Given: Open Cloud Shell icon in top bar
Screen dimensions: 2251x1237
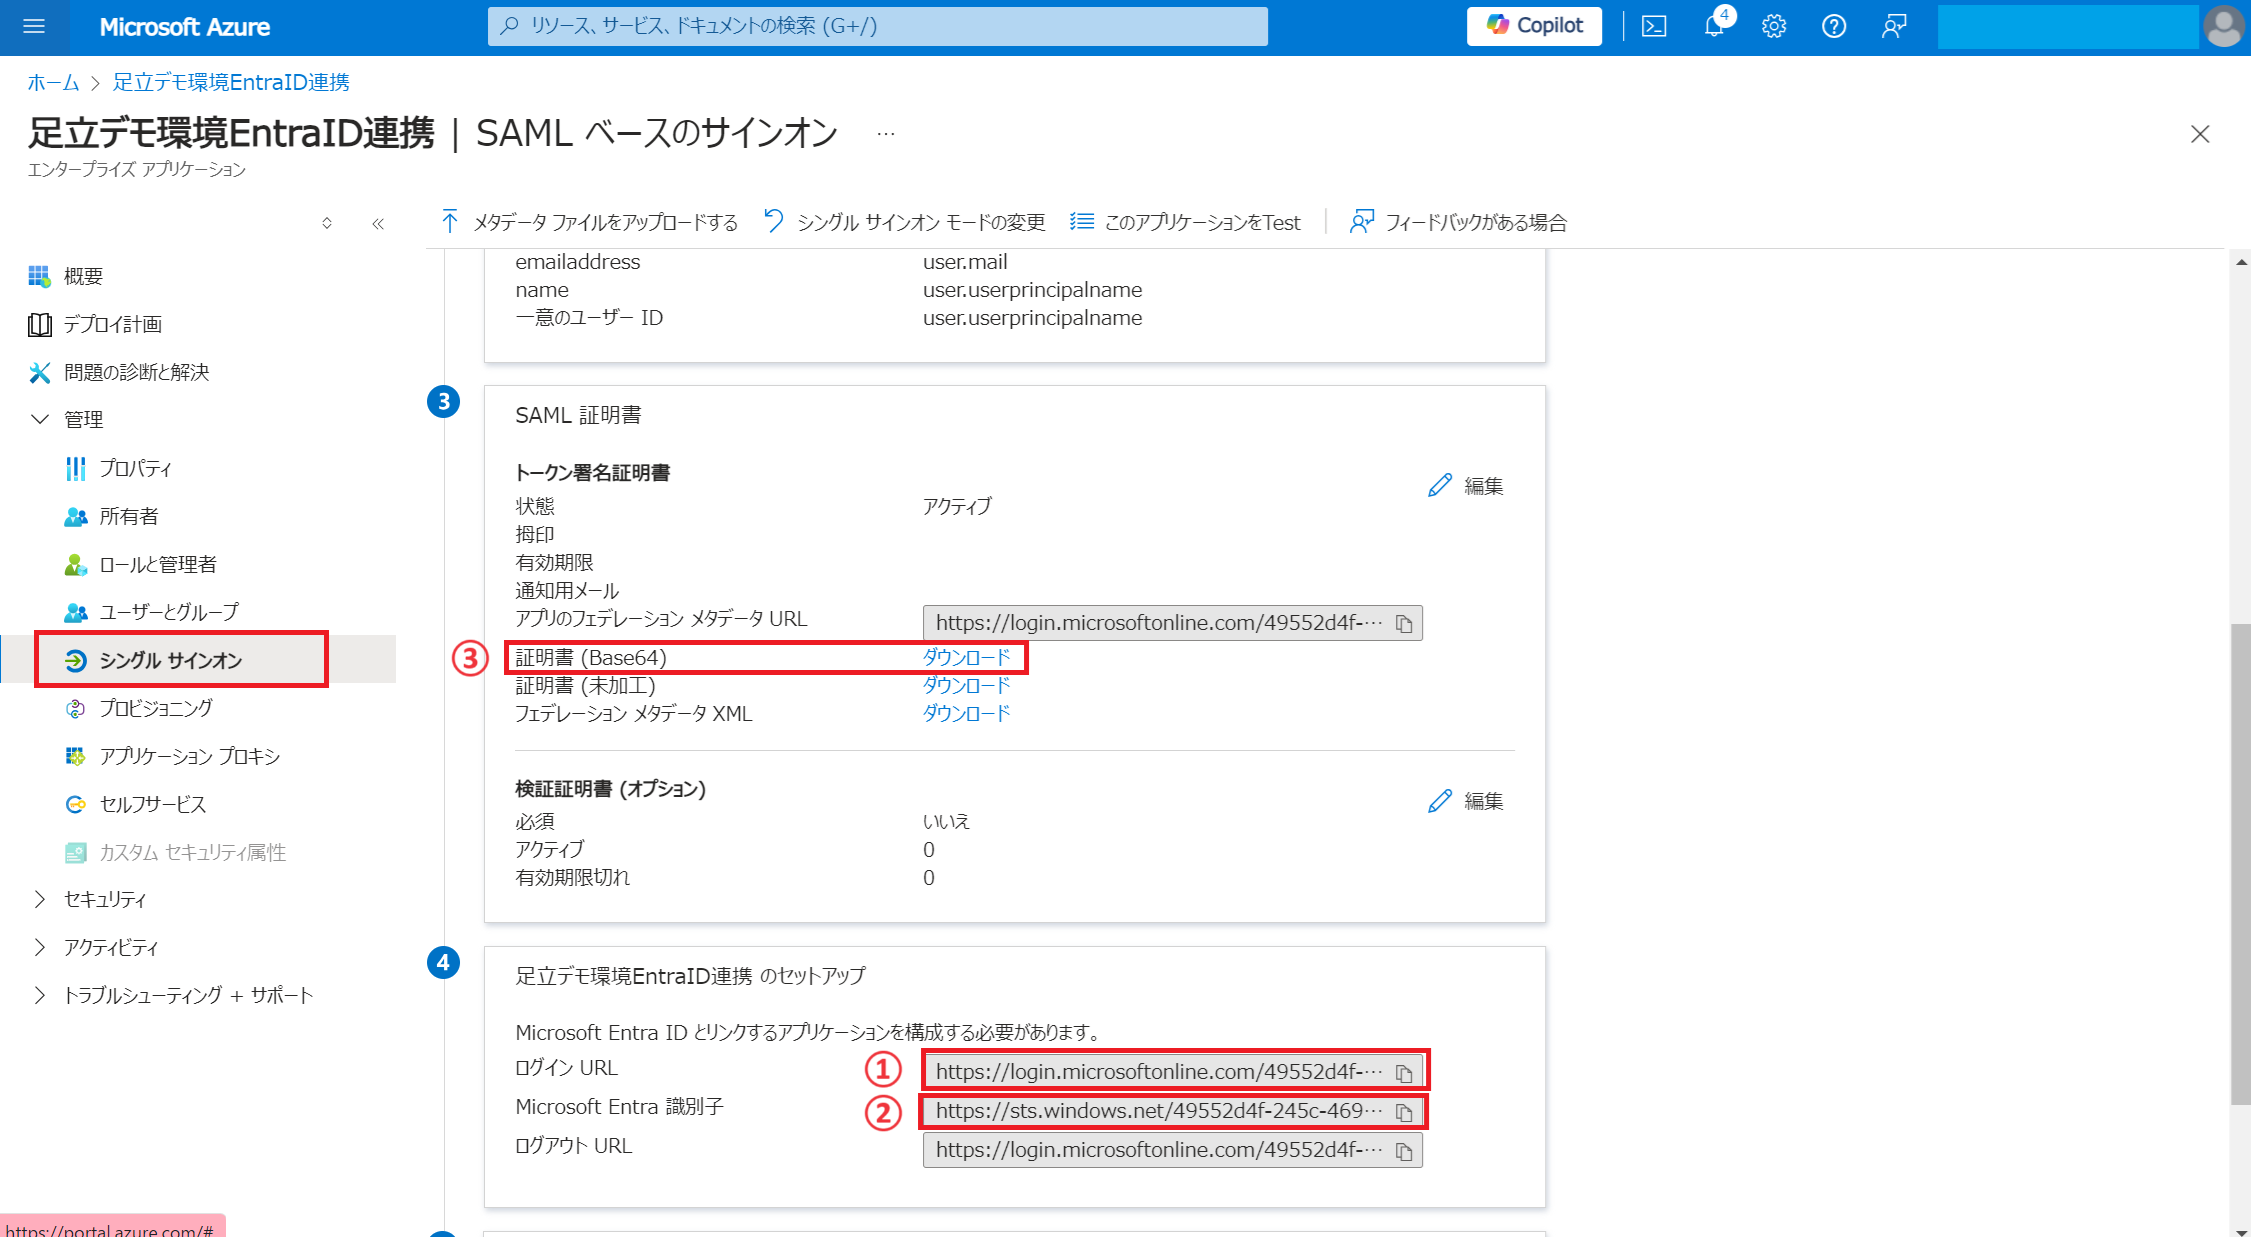Looking at the screenshot, I should pos(1654,26).
